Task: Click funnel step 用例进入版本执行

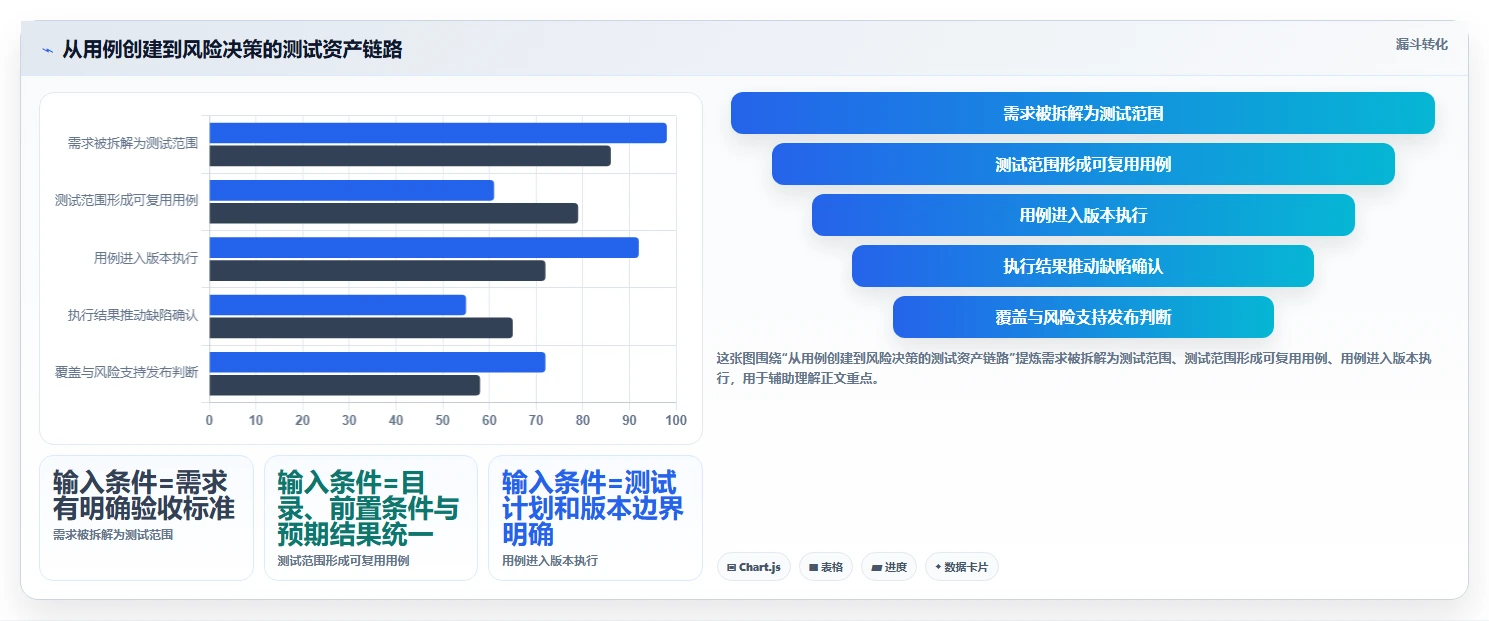Action: (x=1083, y=215)
